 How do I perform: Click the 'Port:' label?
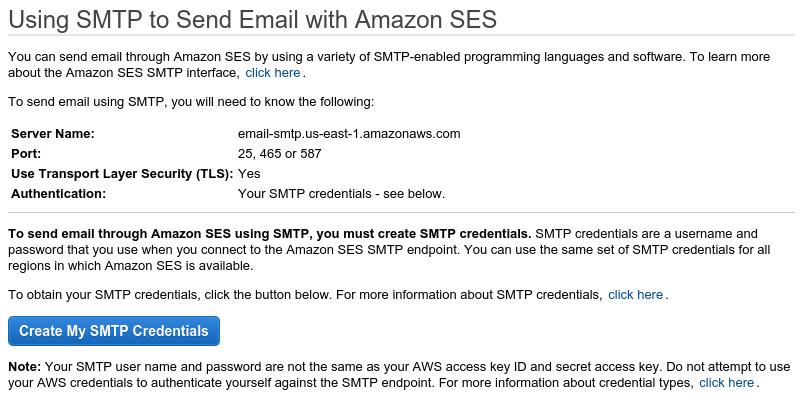[26, 154]
